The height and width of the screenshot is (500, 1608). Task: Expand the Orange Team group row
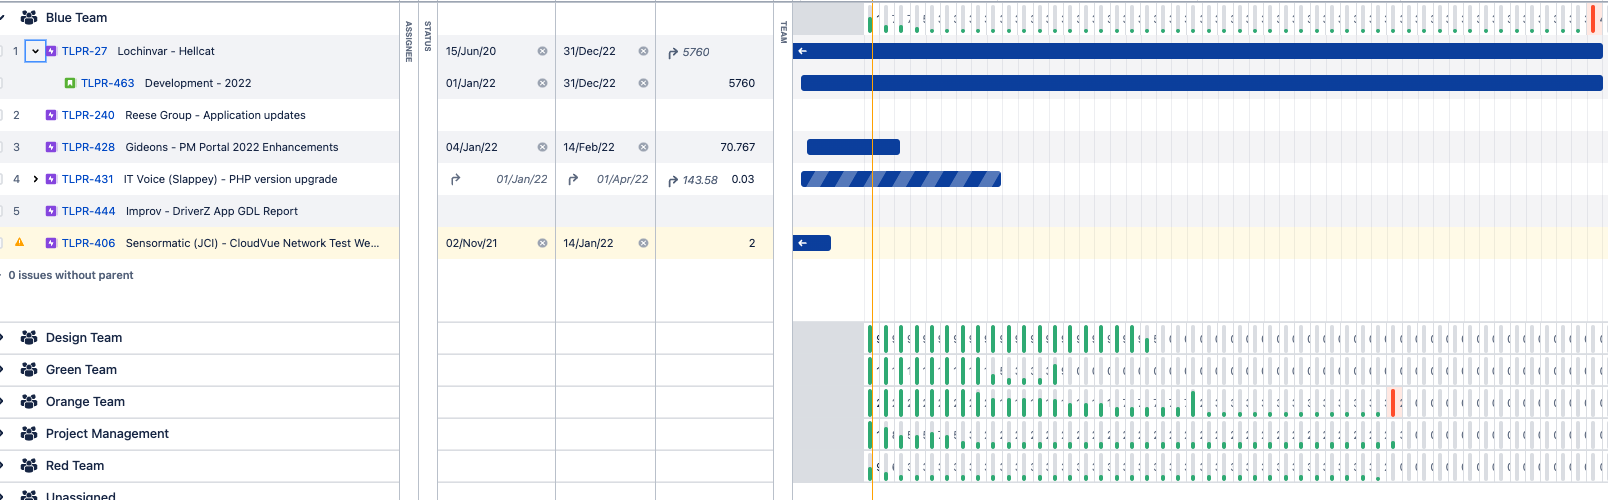click(x=3, y=402)
